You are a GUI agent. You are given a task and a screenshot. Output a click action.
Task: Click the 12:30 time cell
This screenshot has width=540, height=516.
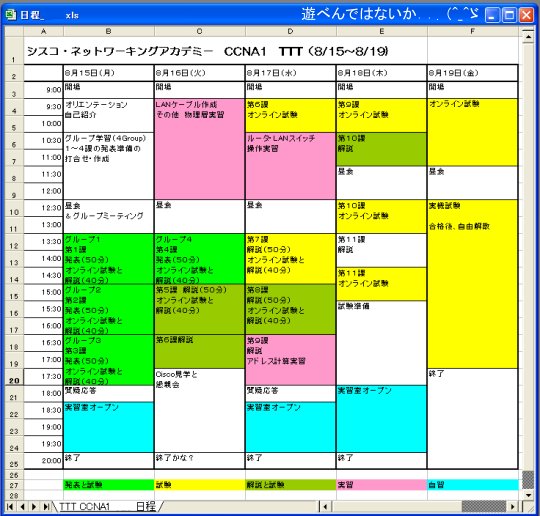(x=43, y=208)
